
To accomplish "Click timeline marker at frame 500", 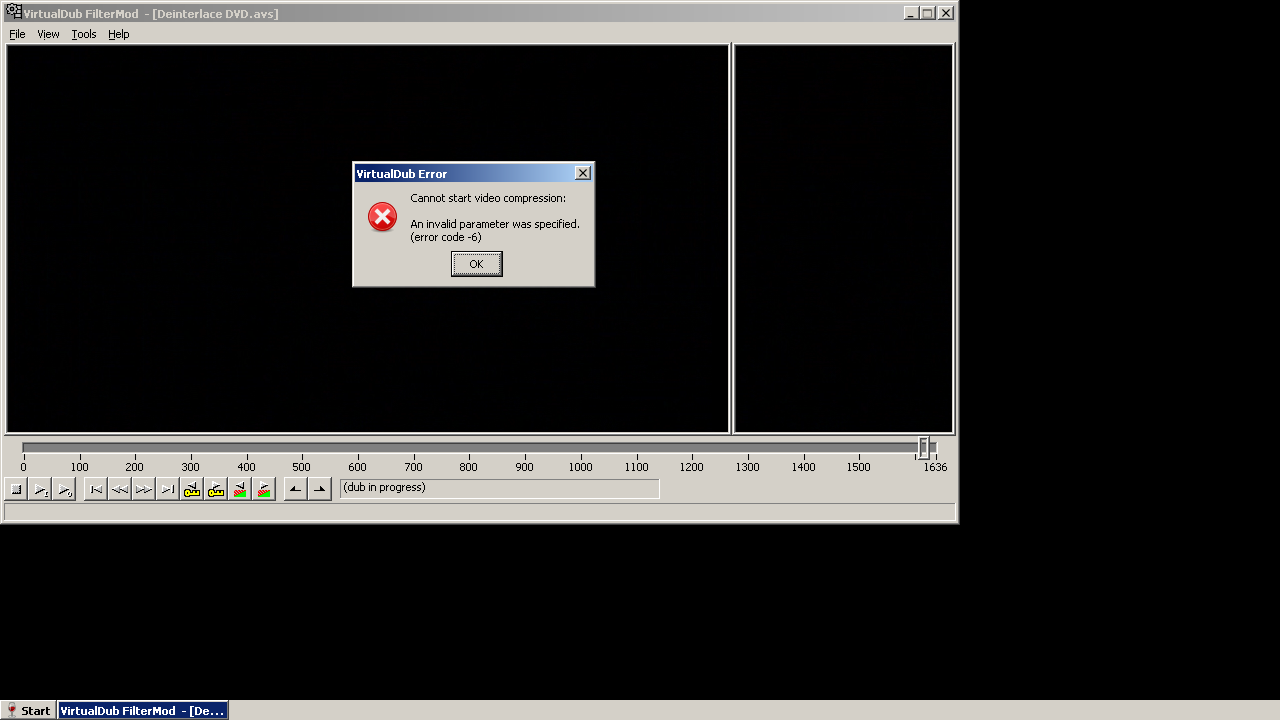I will point(302,467).
